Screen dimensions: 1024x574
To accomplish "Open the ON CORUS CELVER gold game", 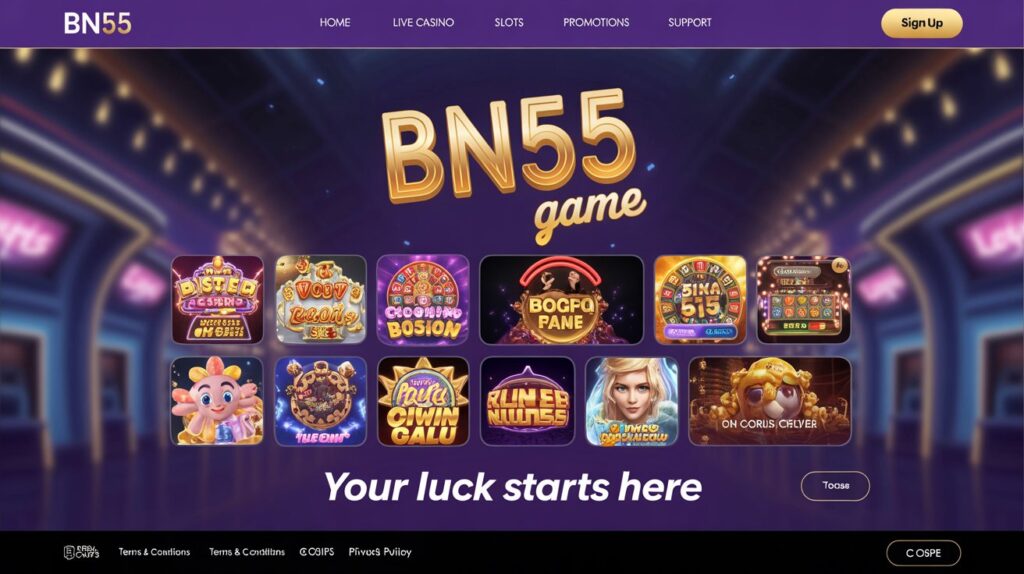I will coord(770,401).
